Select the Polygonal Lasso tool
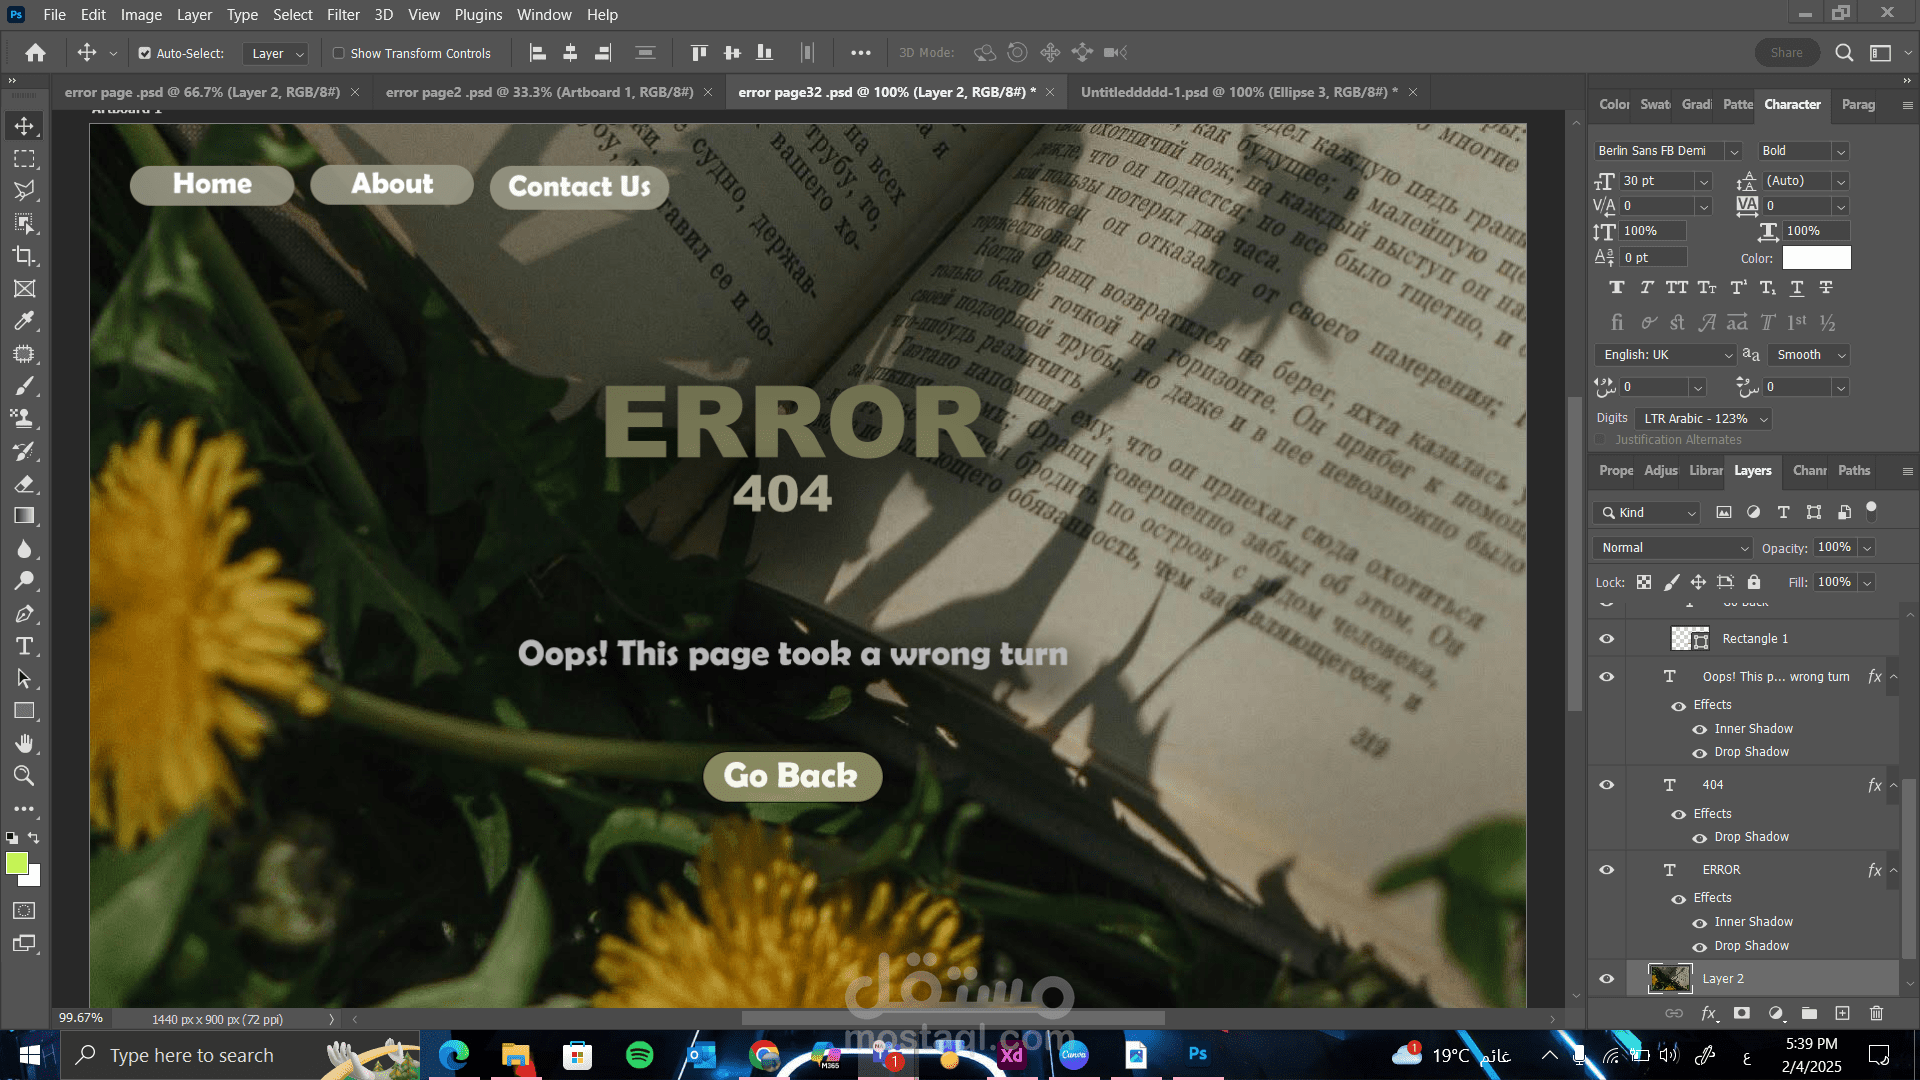The image size is (1920, 1080). click(25, 191)
